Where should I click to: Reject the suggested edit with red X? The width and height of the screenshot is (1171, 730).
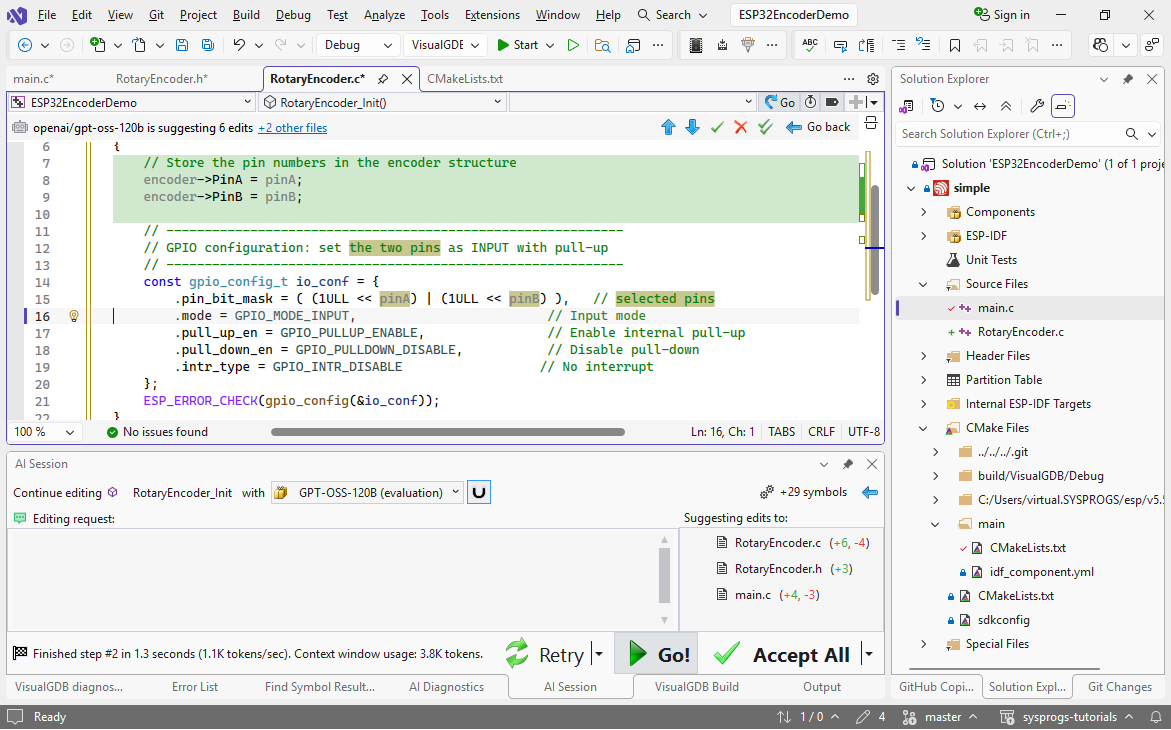(x=741, y=127)
